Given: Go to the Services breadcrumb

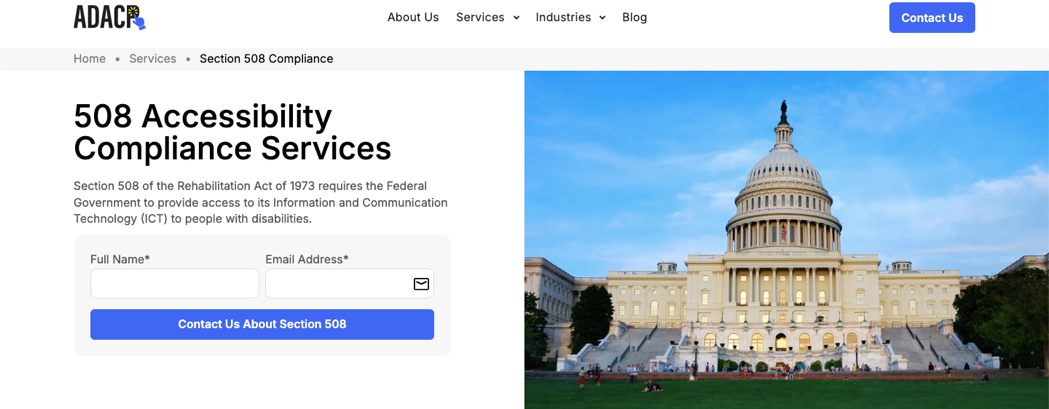Looking at the screenshot, I should tap(153, 59).
